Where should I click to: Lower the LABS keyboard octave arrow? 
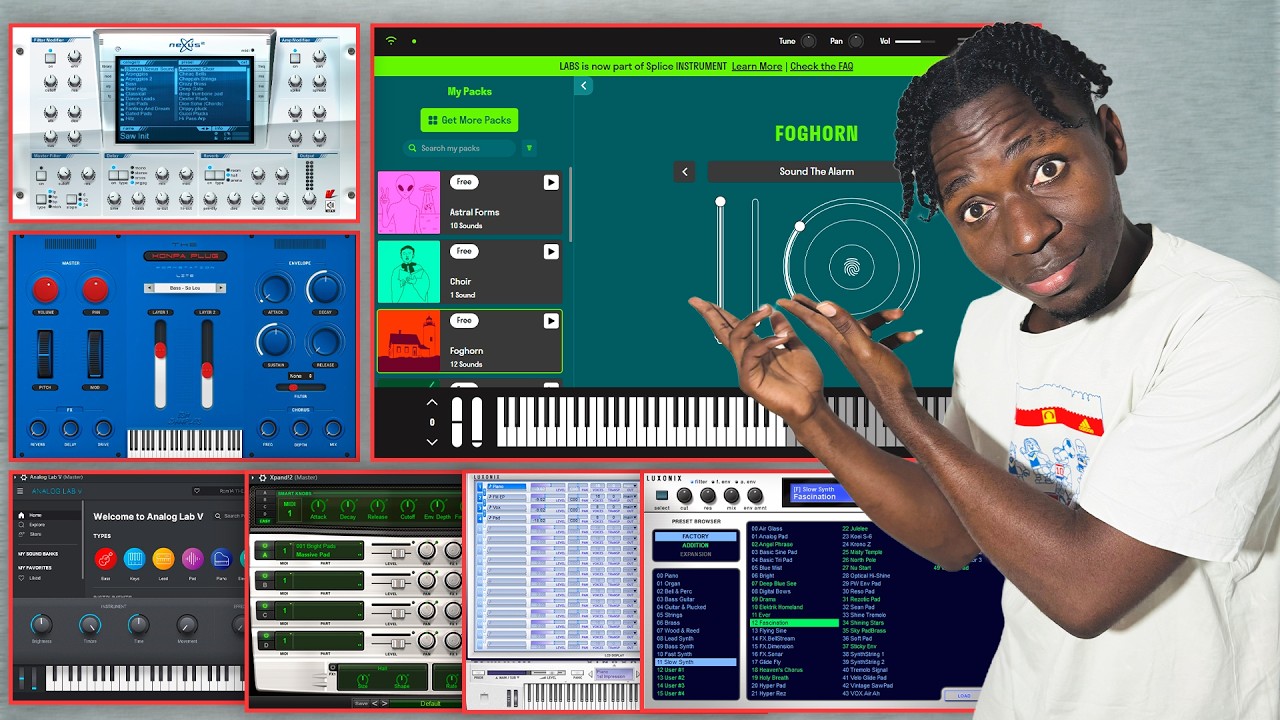[x=432, y=440]
